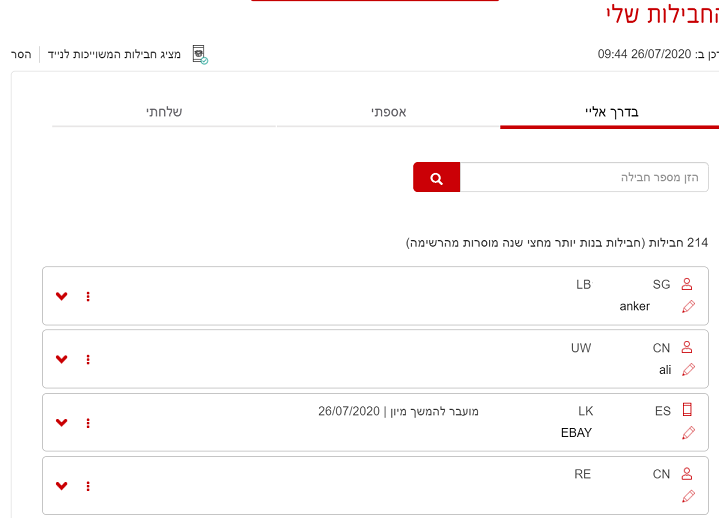
Task: Expand the EBAY package row chevron
Action: [x=62, y=423]
